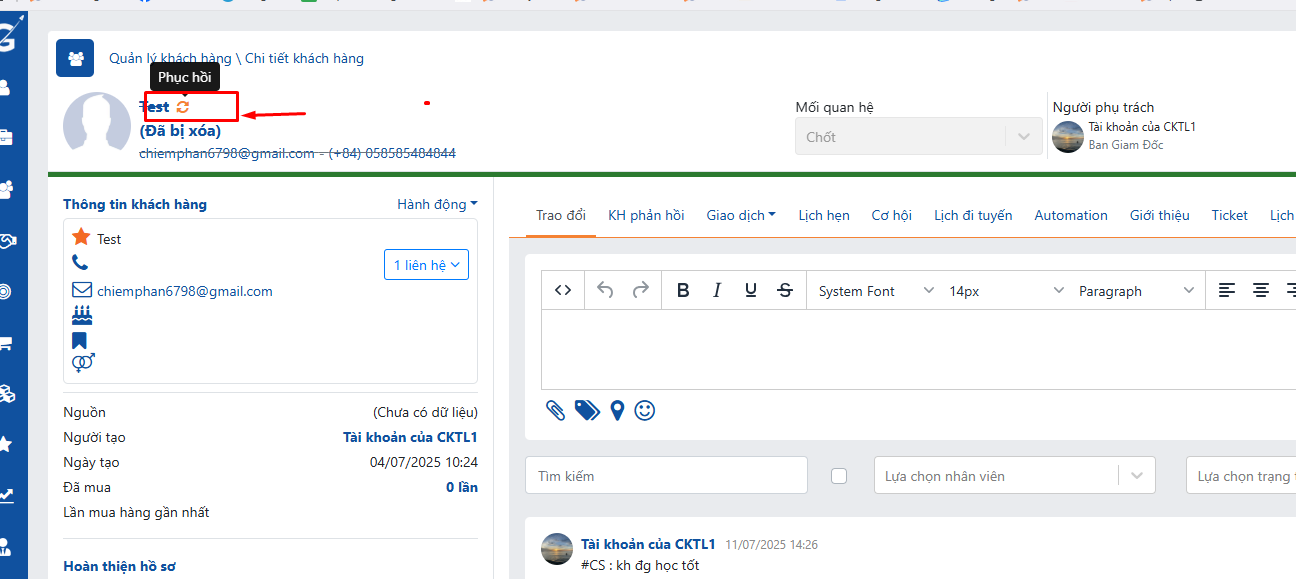Click the orange restore (Phục hồi) icon

point(182,107)
